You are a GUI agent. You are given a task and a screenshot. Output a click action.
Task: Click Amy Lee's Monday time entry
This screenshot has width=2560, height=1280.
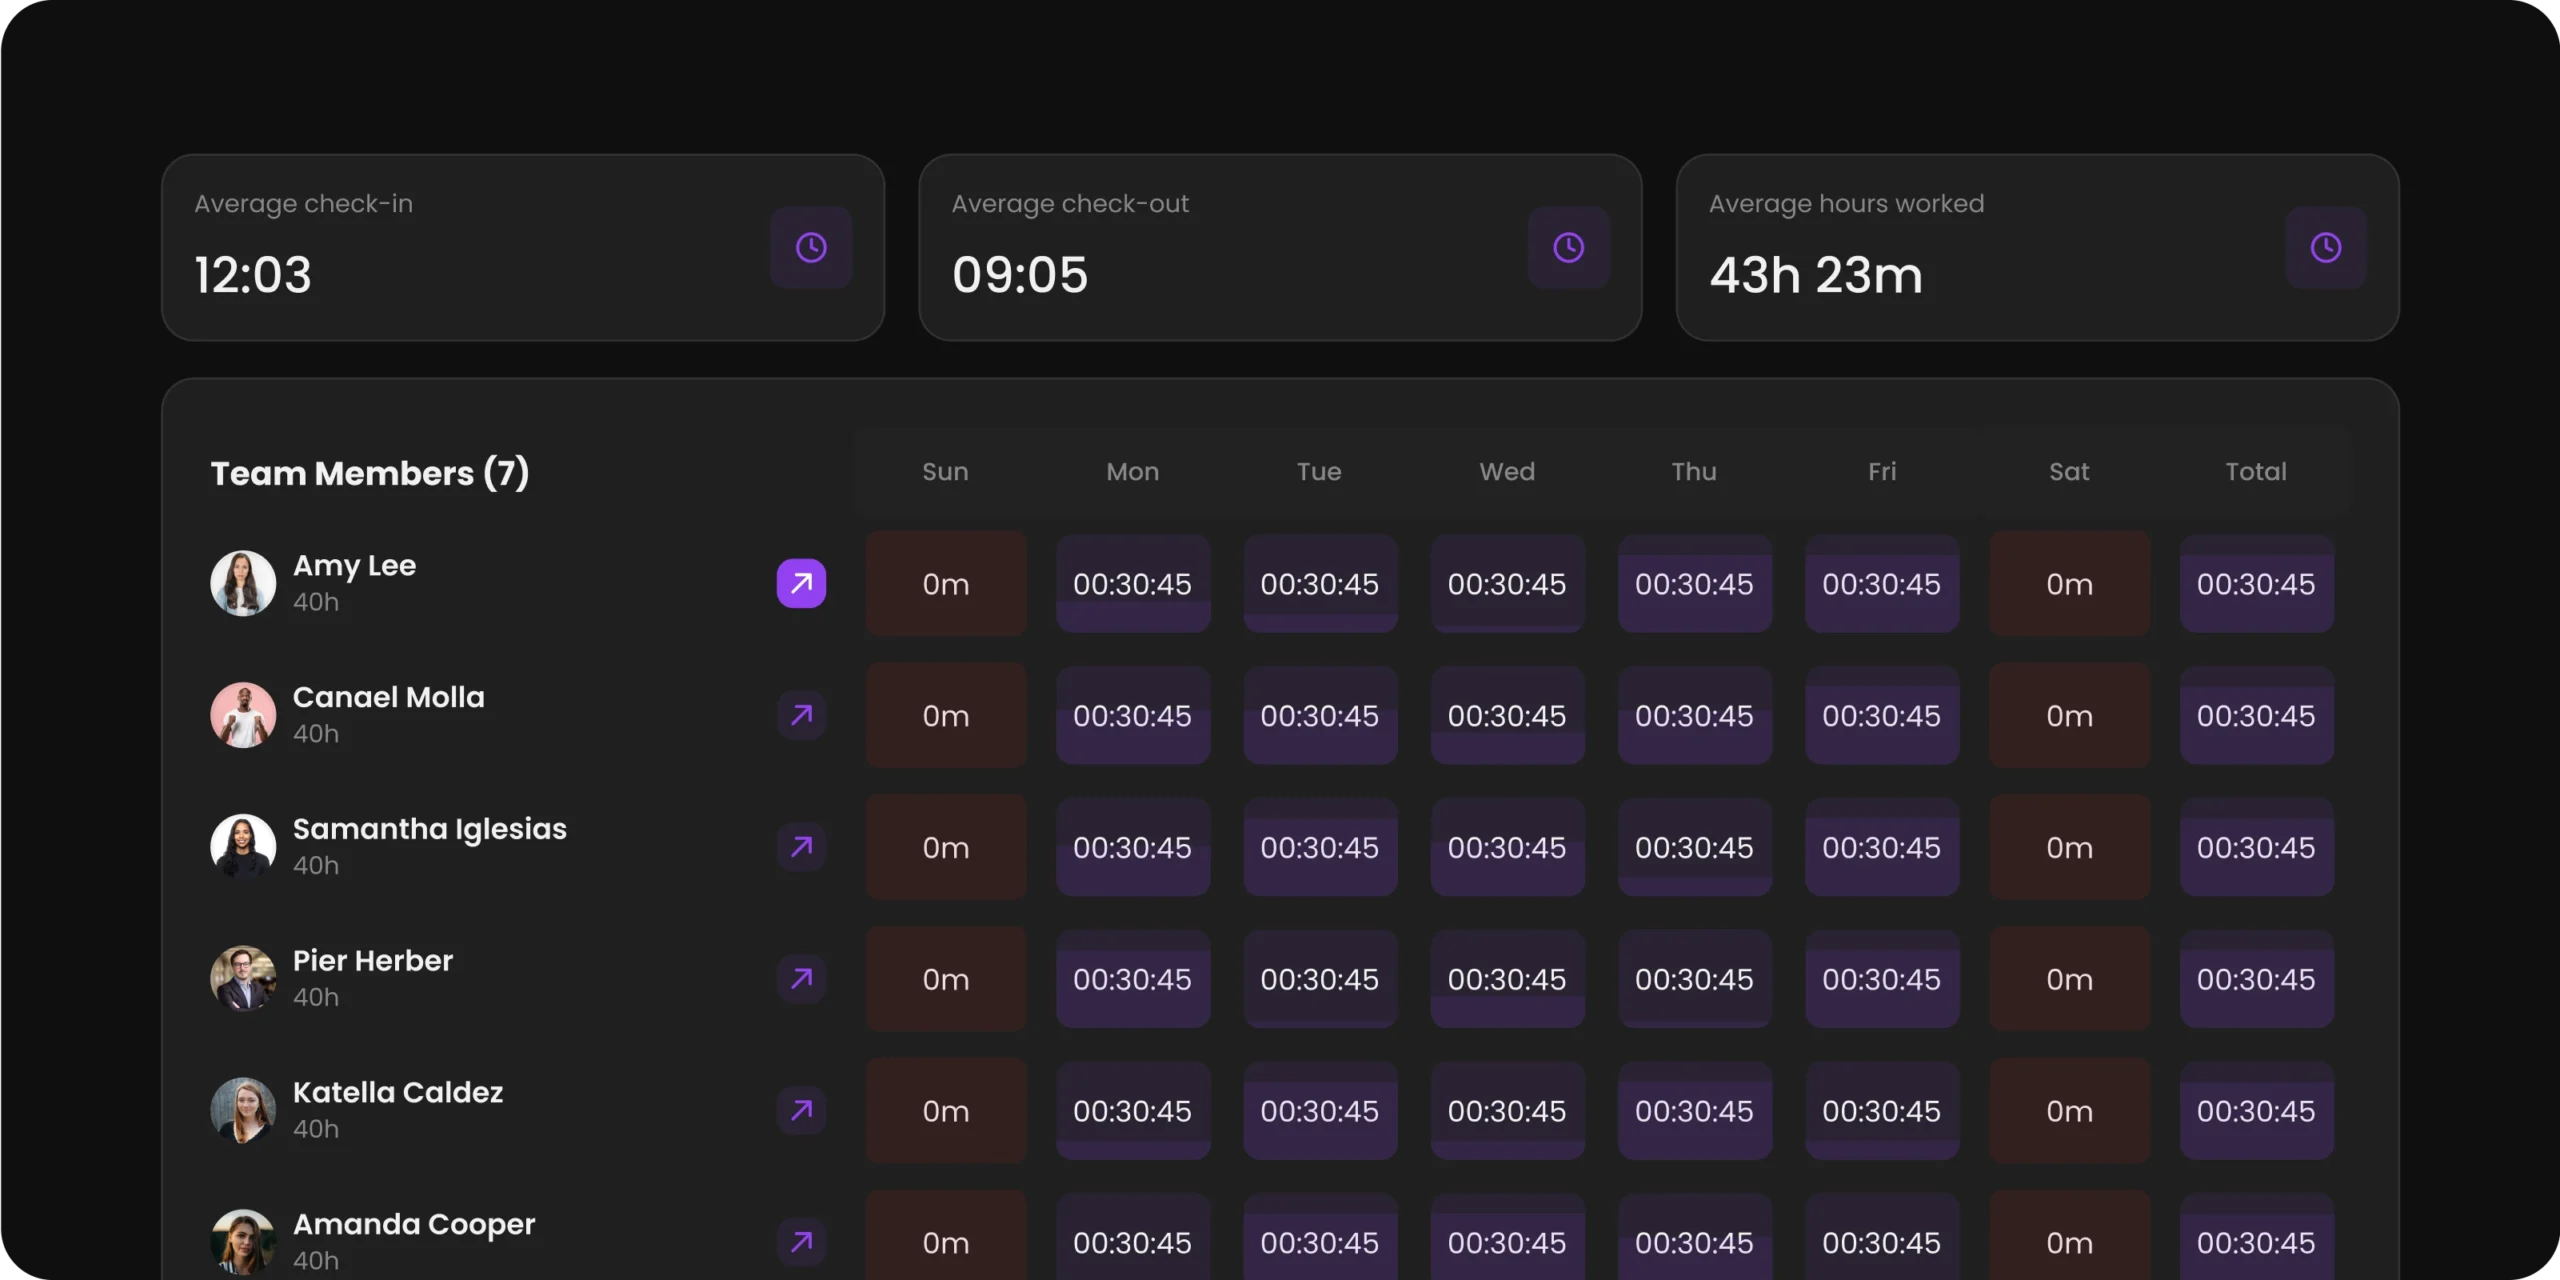tap(1132, 584)
